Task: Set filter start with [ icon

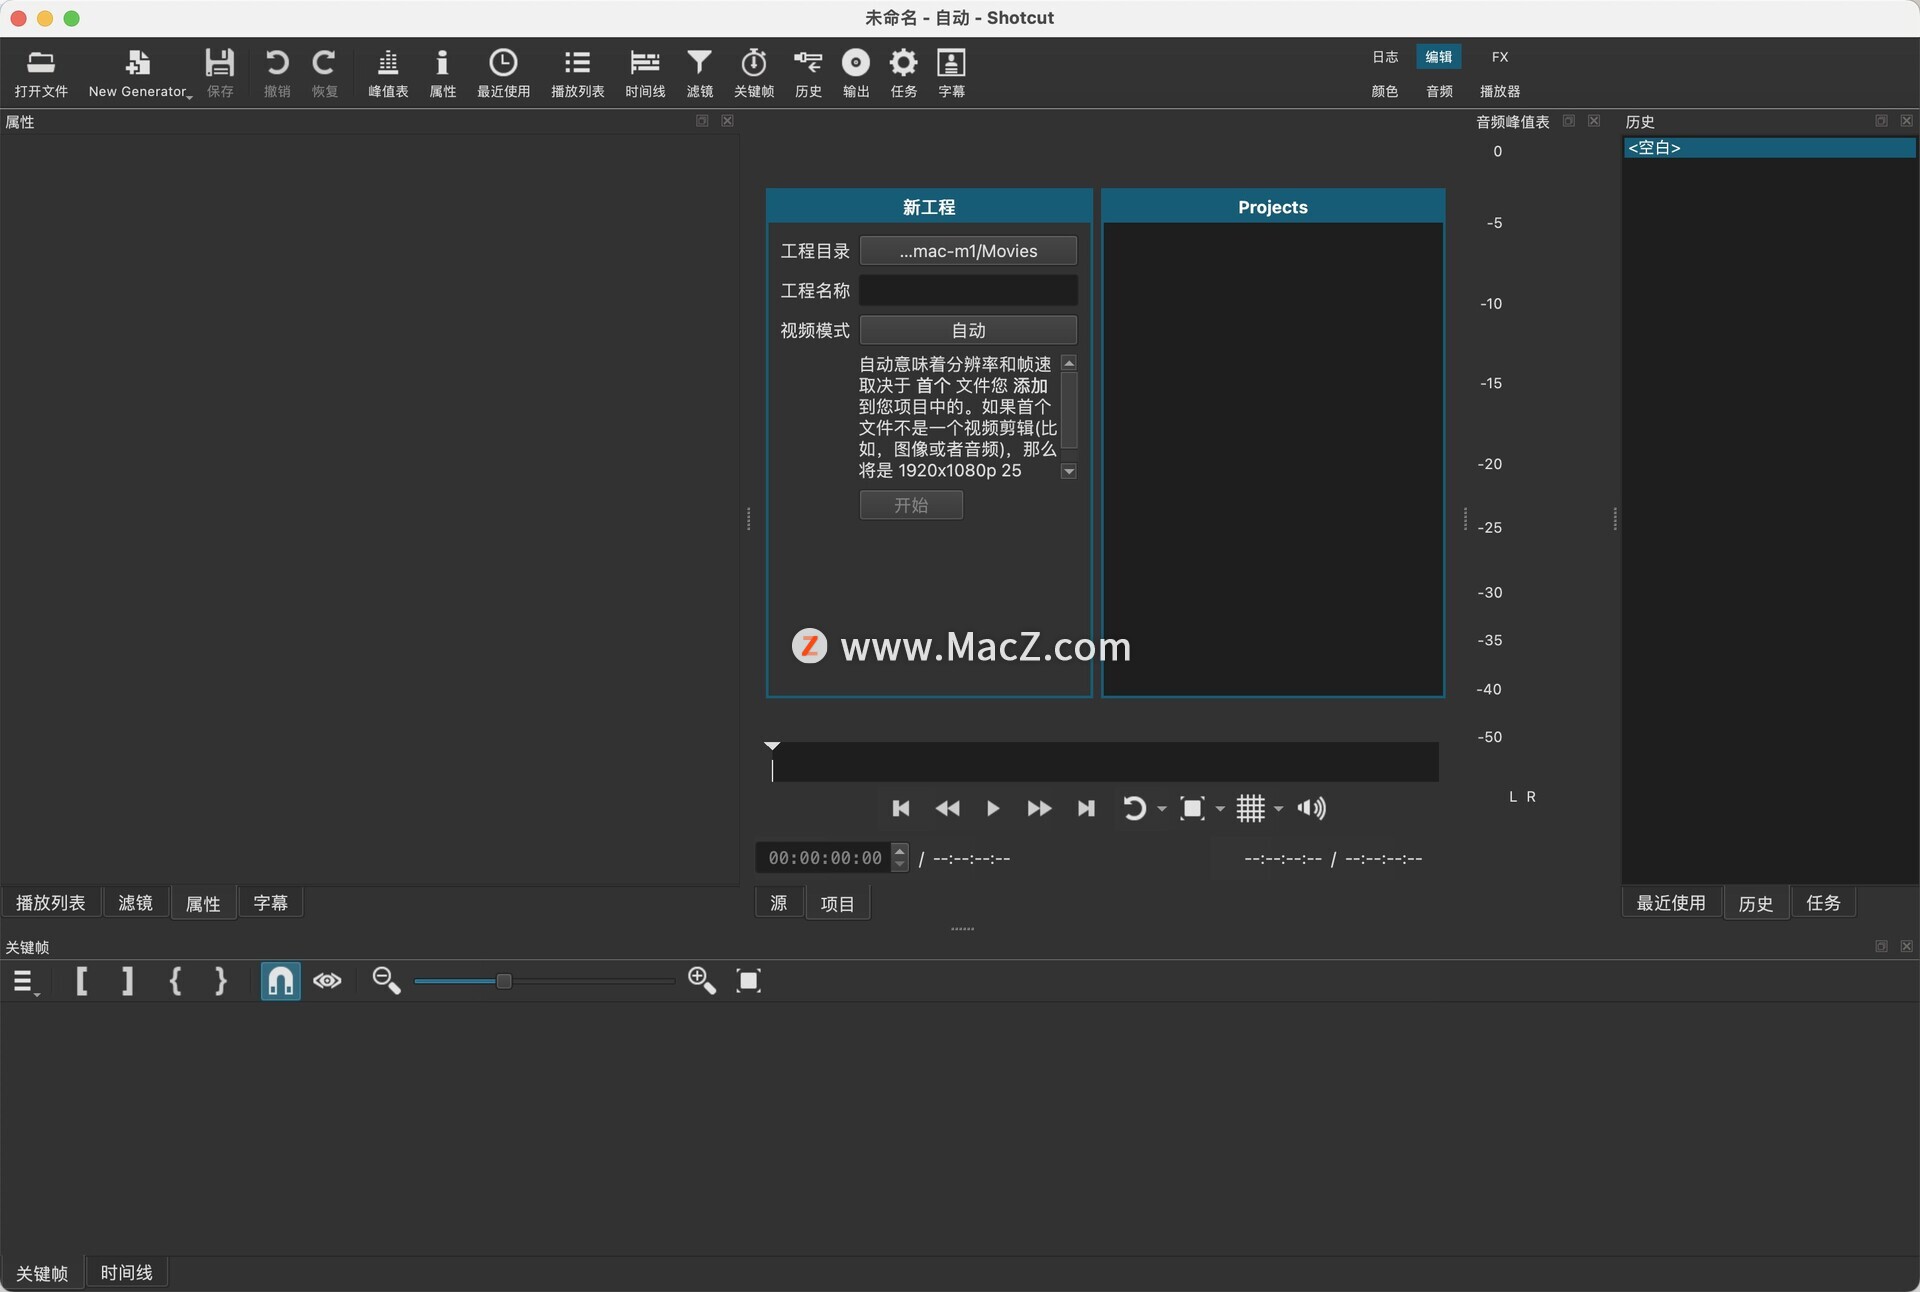Action: click(x=82, y=981)
